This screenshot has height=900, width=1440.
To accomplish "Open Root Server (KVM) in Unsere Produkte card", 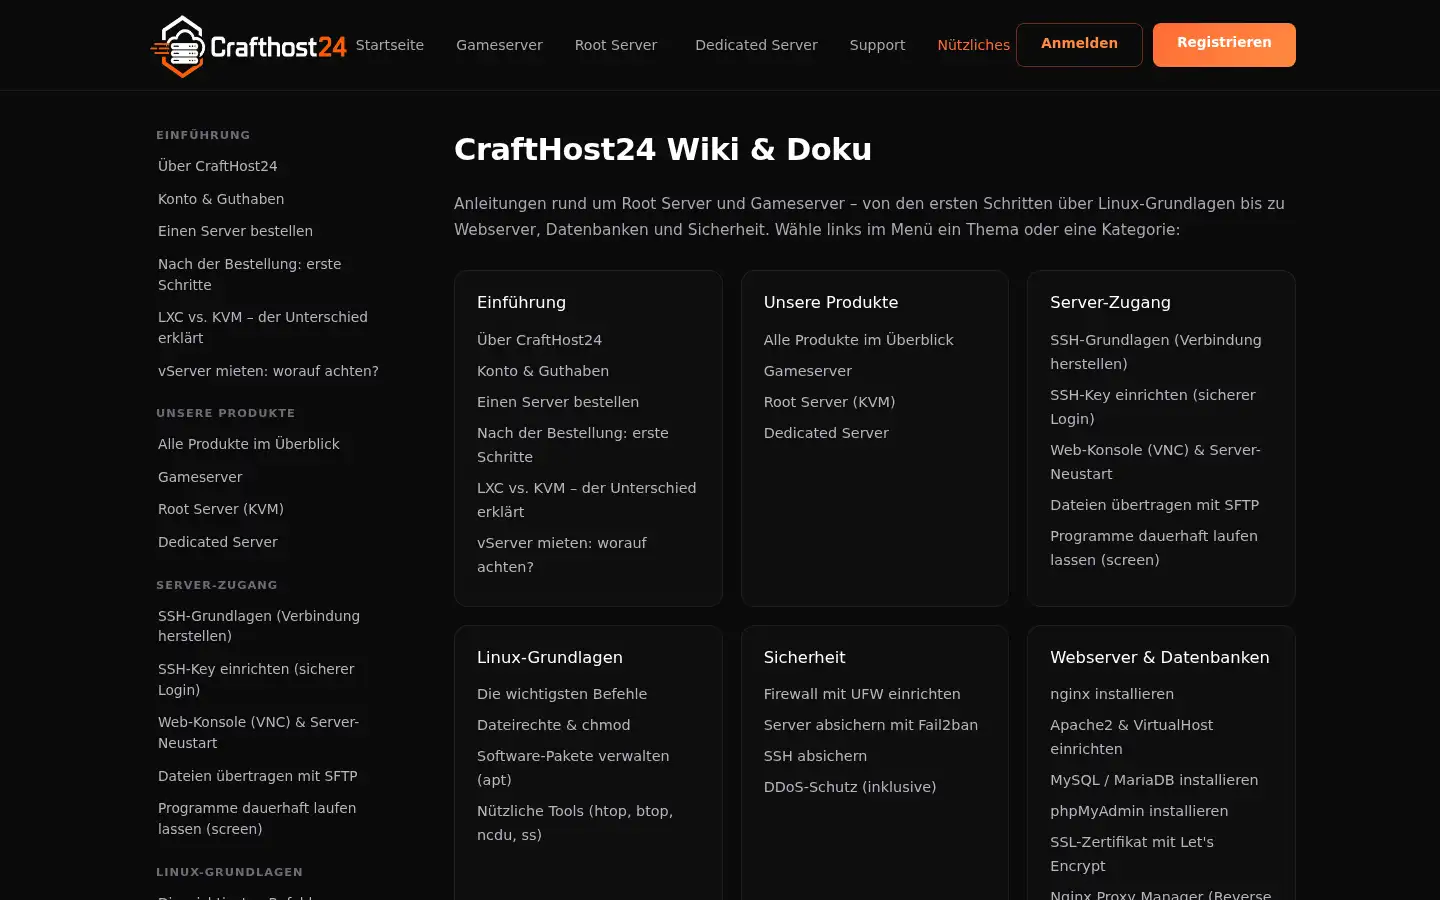I will 830,402.
